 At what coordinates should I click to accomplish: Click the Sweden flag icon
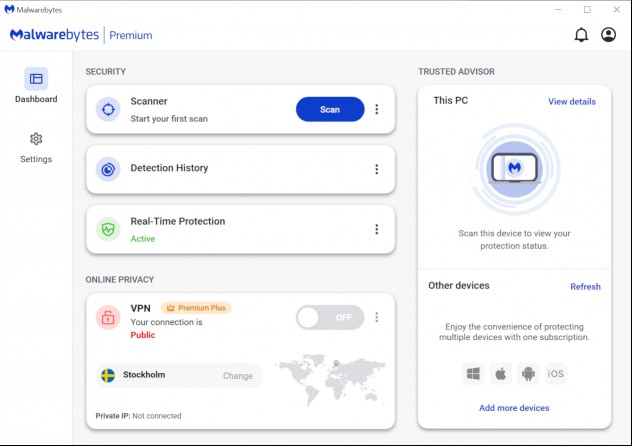[x=108, y=375]
